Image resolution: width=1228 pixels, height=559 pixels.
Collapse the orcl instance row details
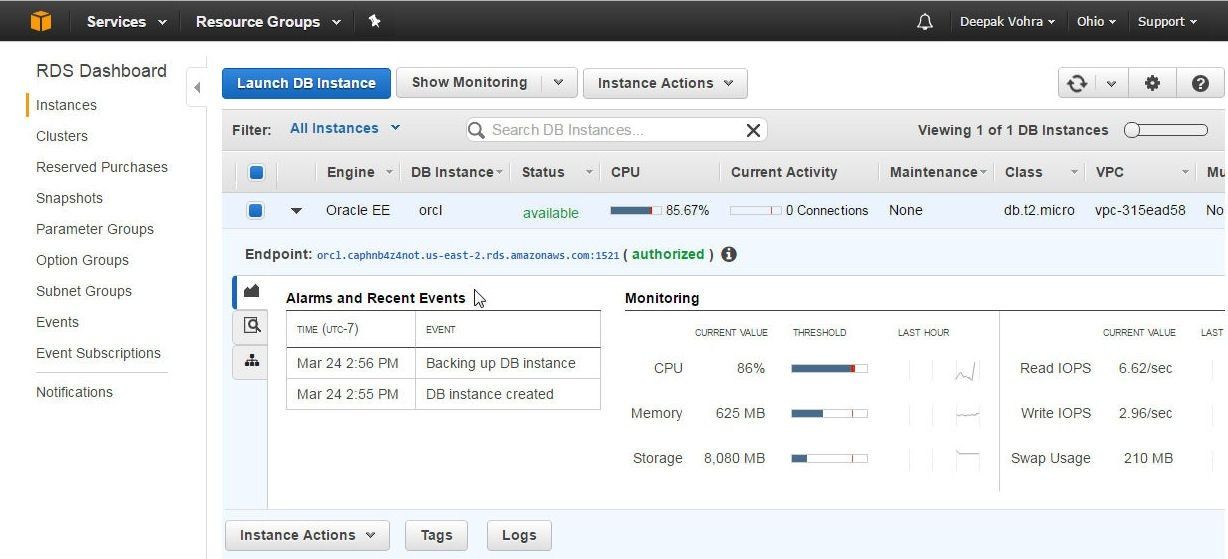[x=296, y=211]
